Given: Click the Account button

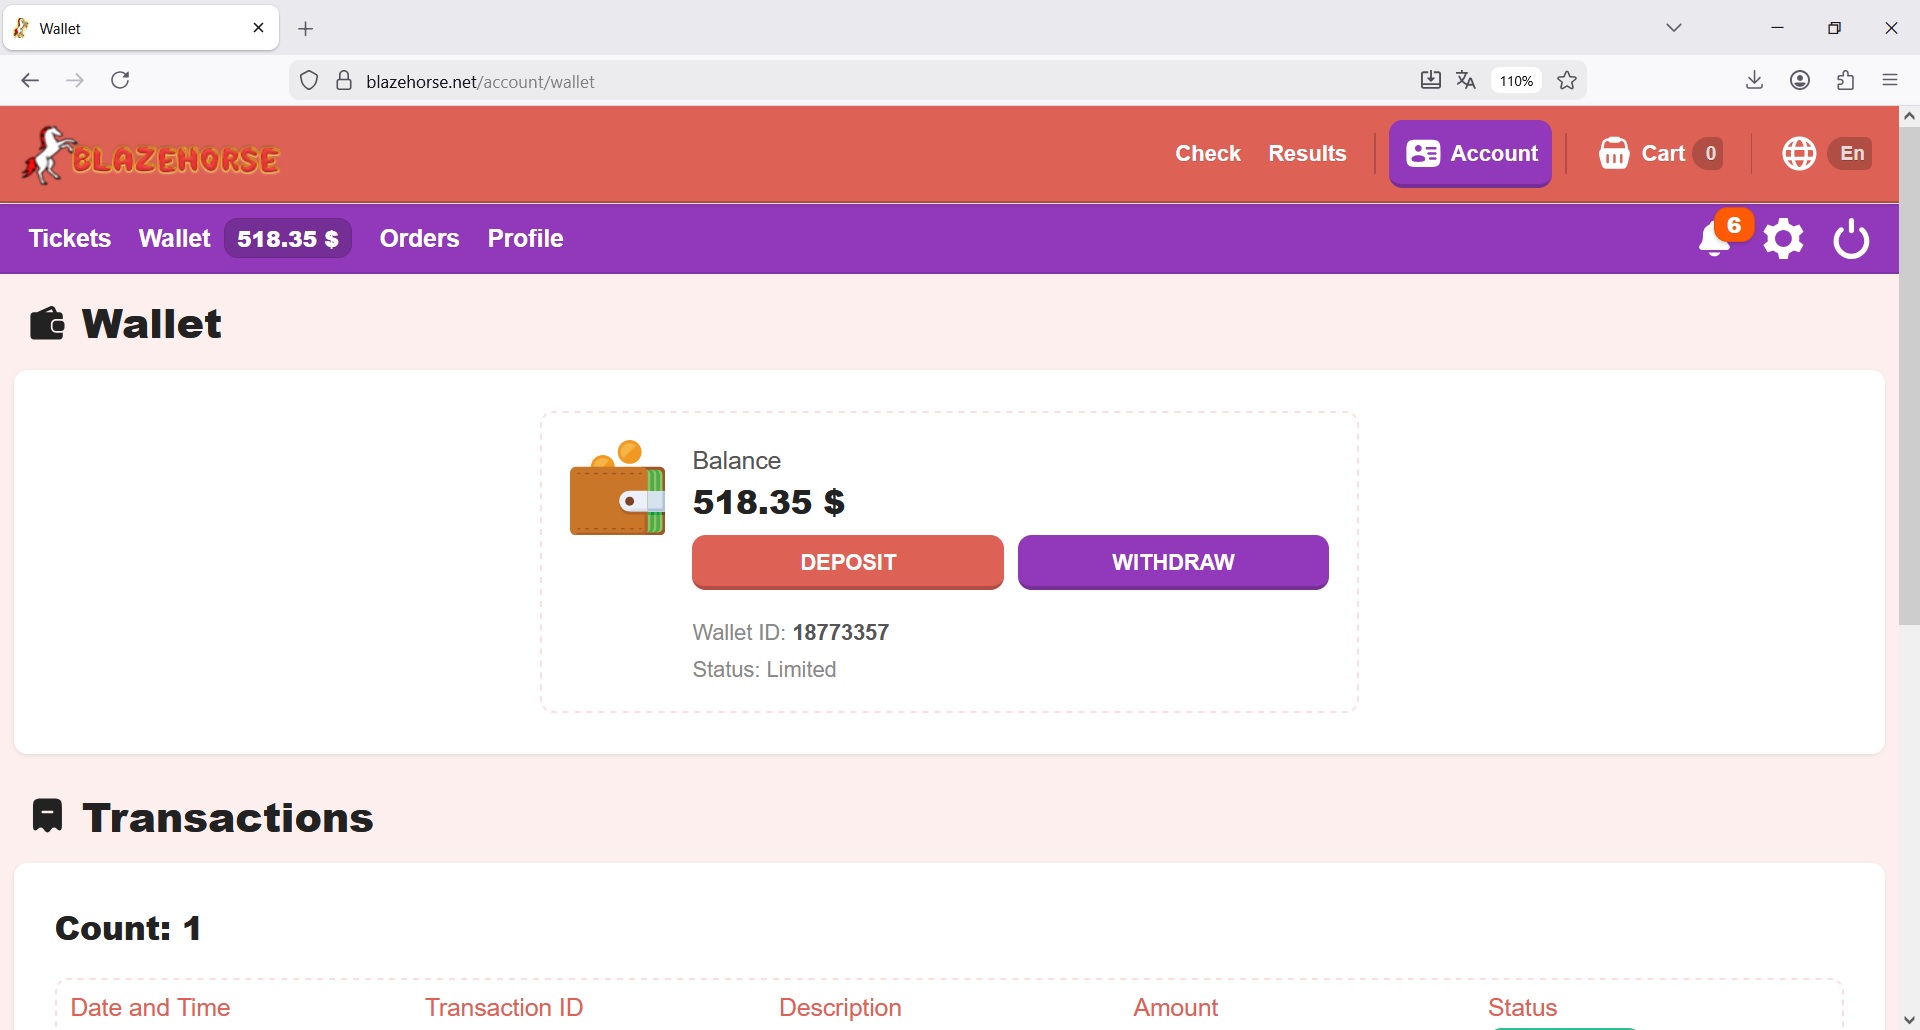Looking at the screenshot, I should 1471,154.
